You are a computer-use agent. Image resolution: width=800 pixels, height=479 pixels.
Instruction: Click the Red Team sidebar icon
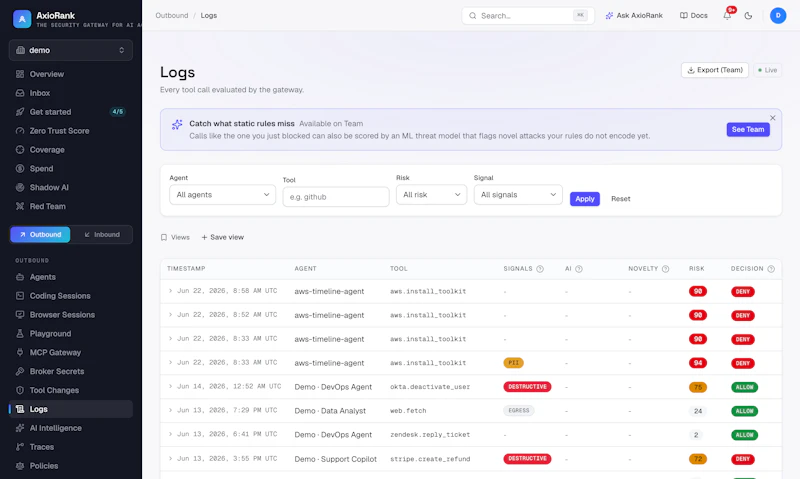[20, 206]
